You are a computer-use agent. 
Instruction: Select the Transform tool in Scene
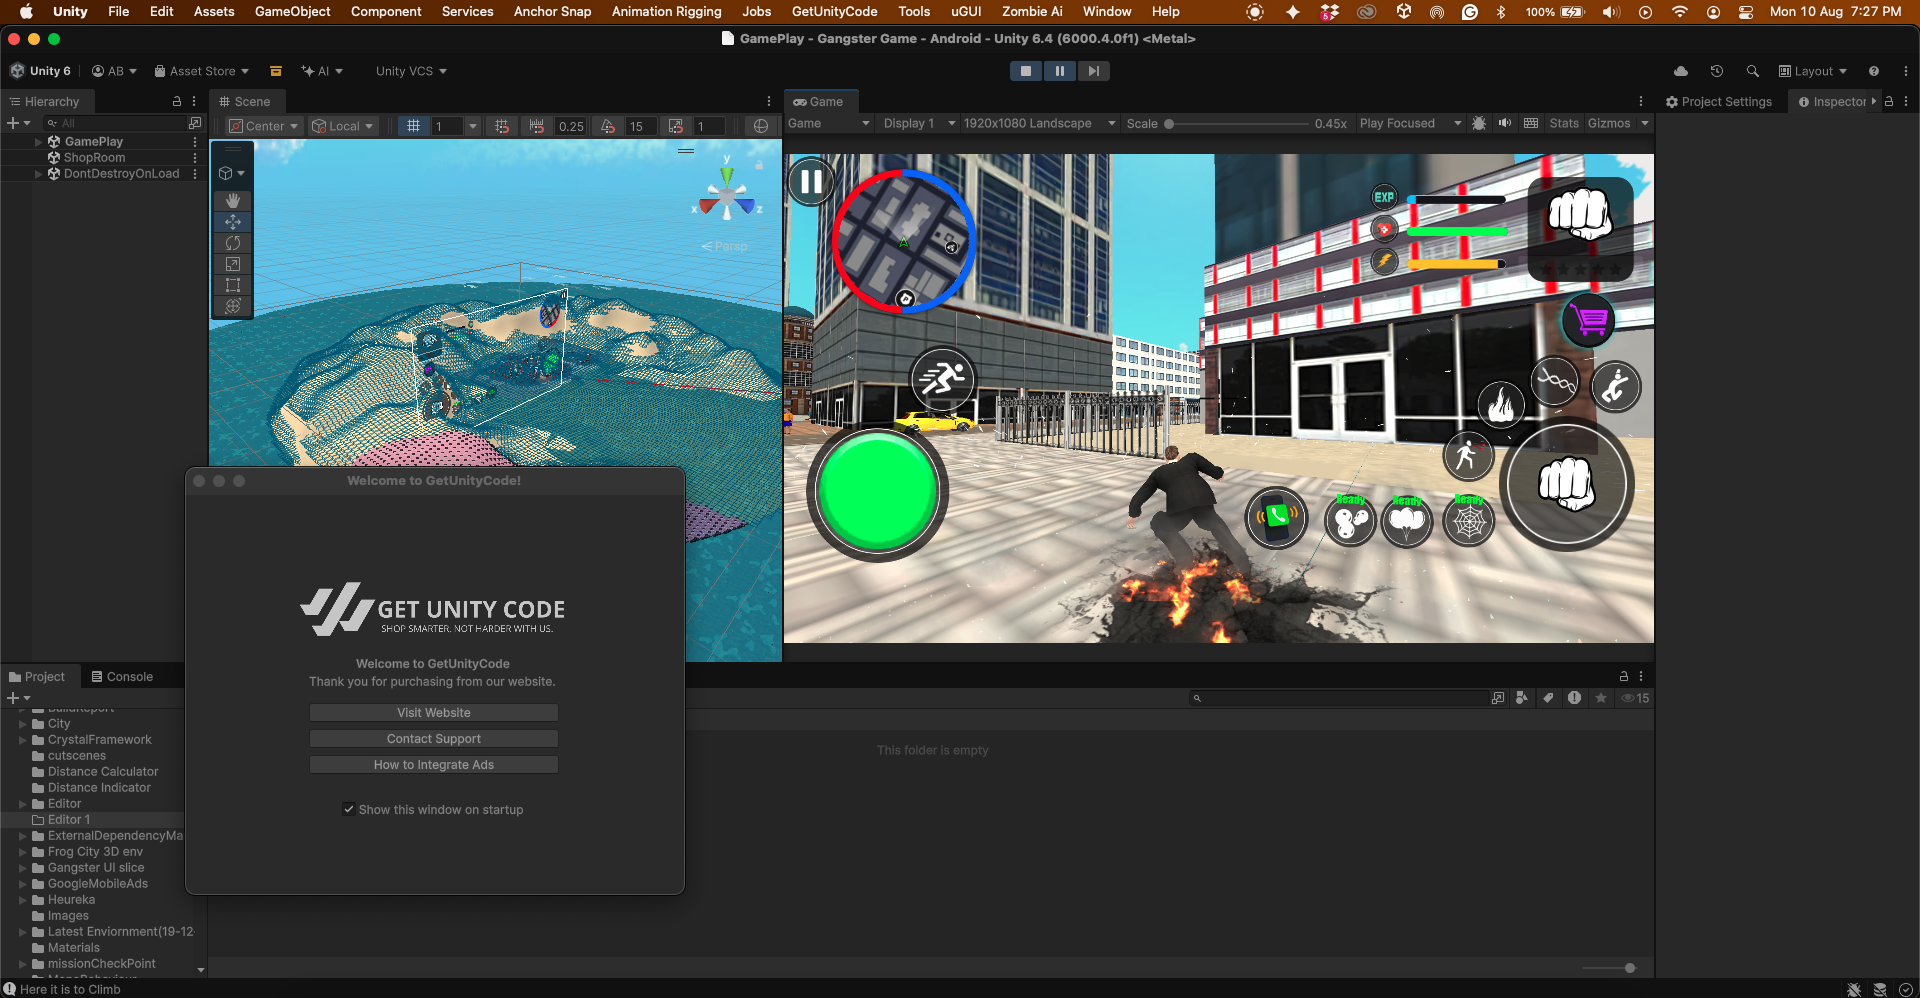[x=233, y=306]
